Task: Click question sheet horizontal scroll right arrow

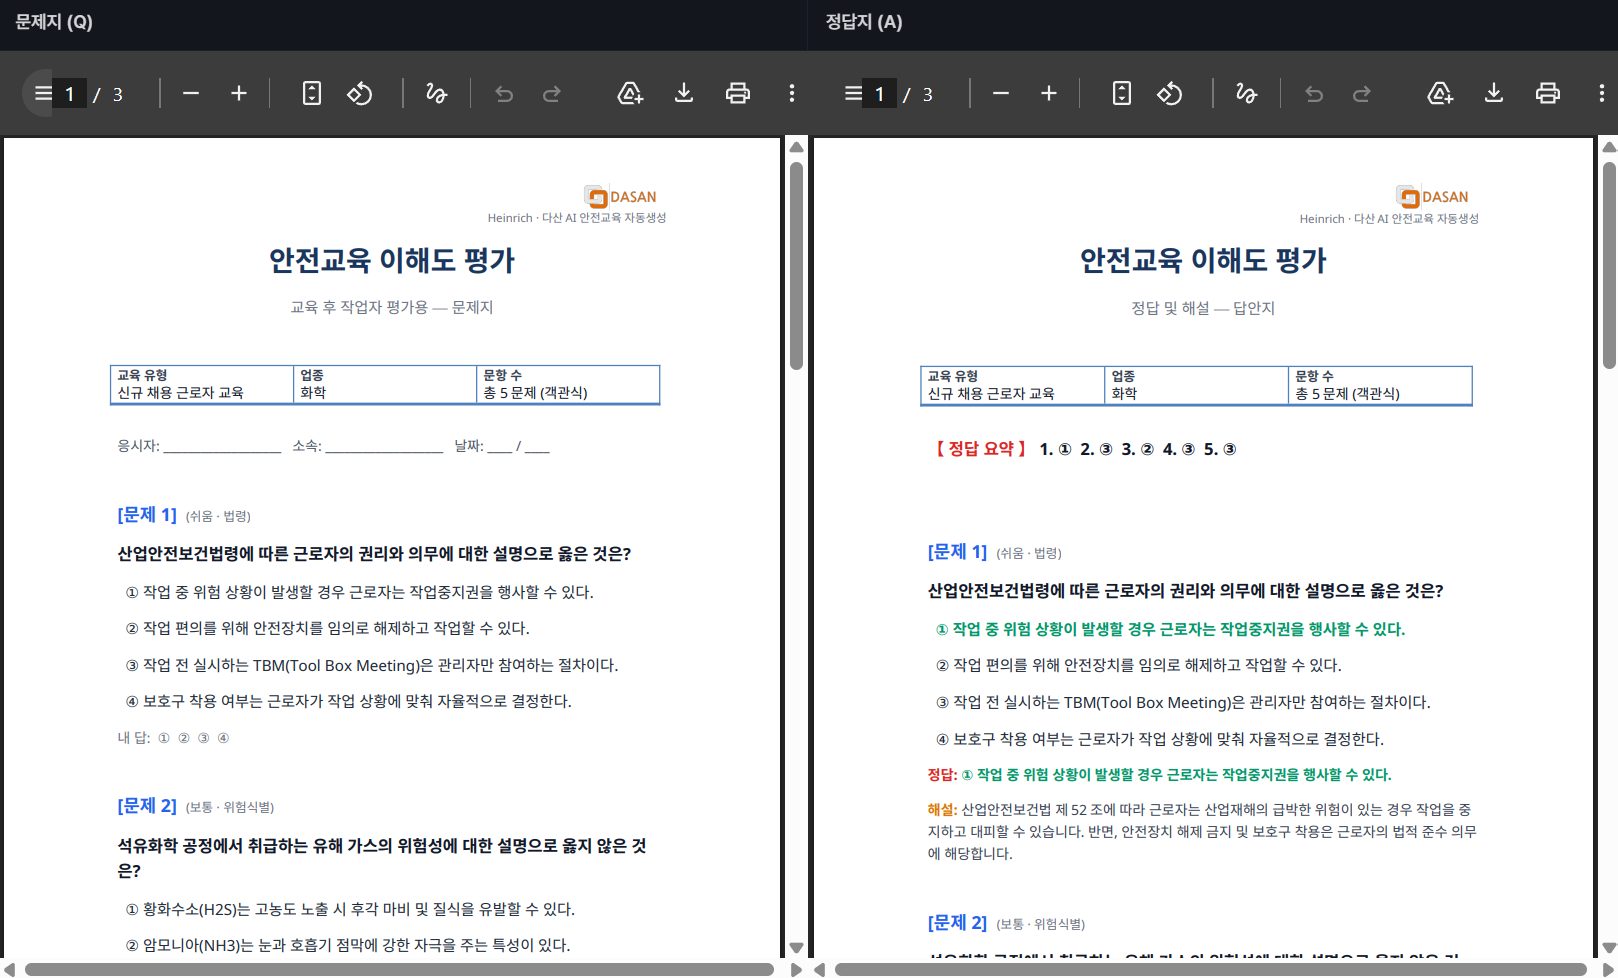Action: 796,969
